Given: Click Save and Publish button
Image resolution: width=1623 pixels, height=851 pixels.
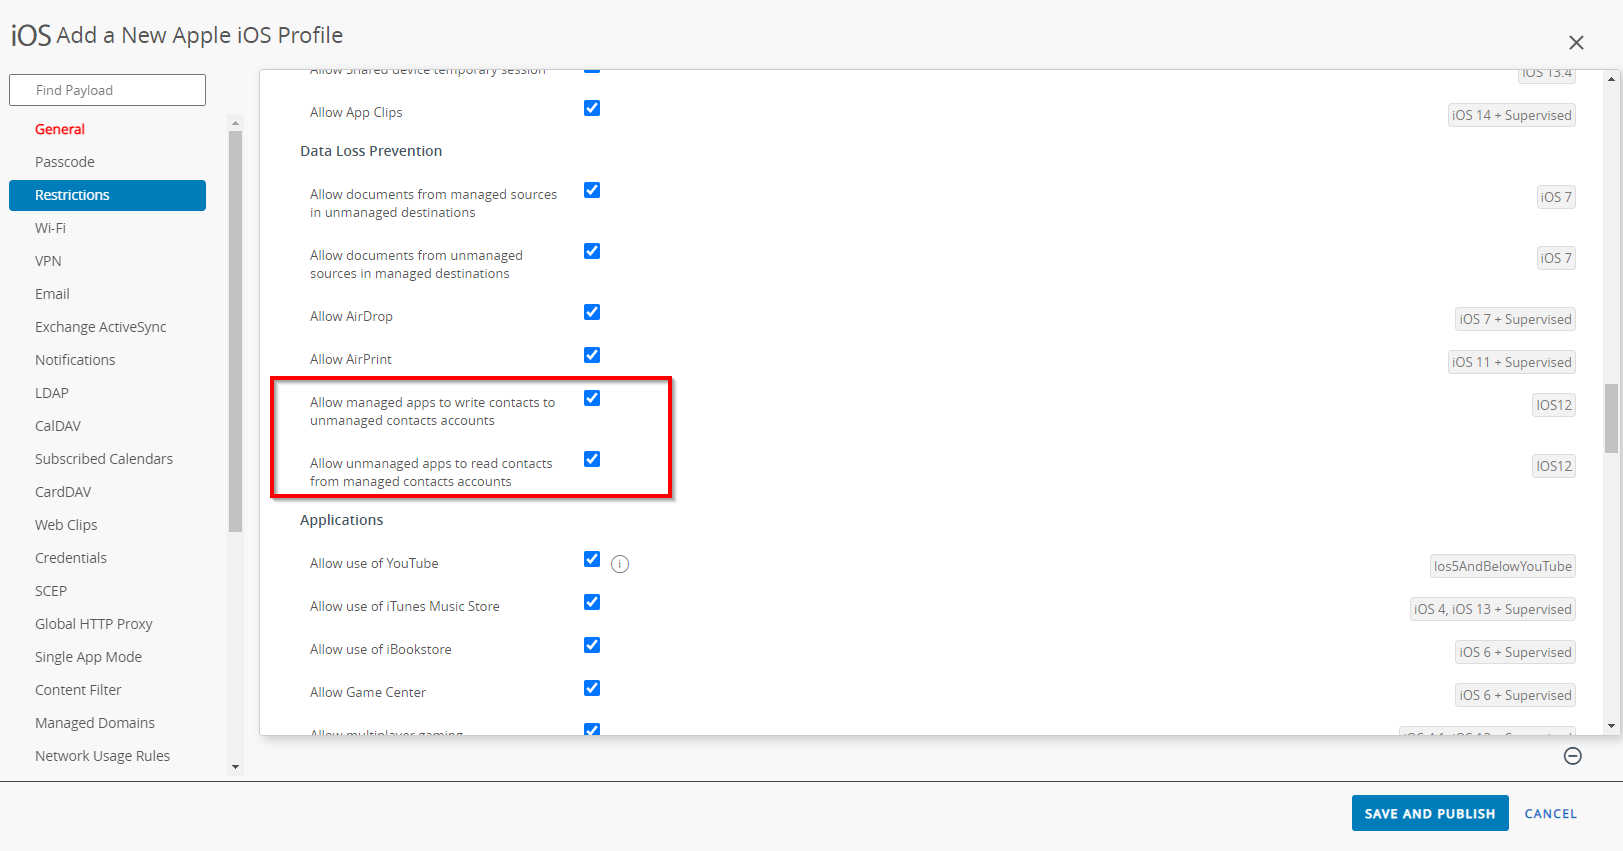Looking at the screenshot, I should click(1429, 814).
